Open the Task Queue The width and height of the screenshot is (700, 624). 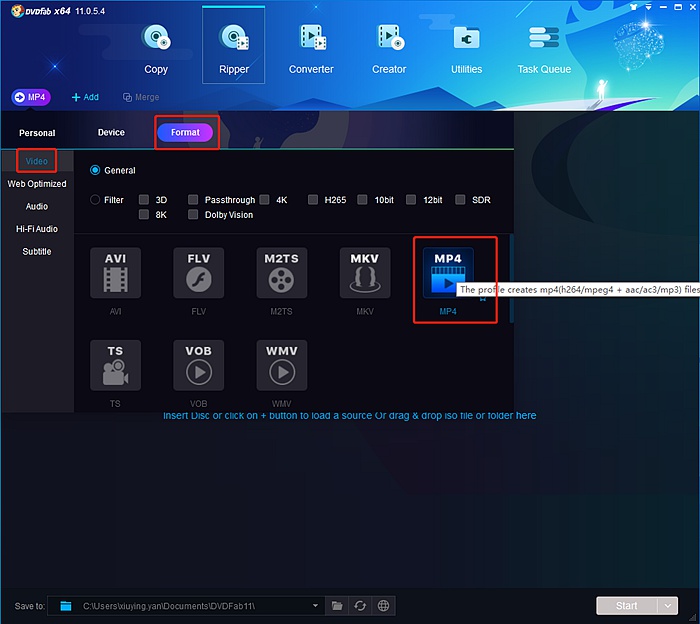[x=544, y=49]
